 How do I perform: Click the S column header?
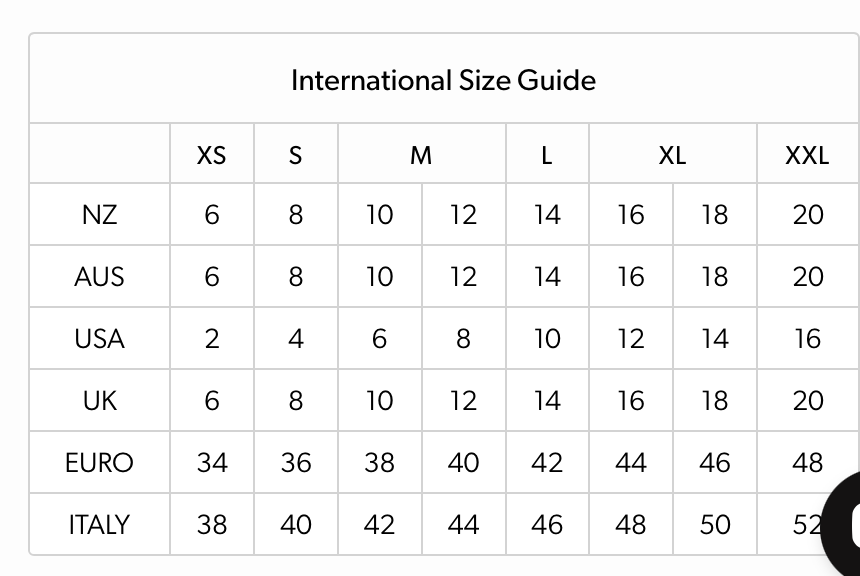[295, 155]
